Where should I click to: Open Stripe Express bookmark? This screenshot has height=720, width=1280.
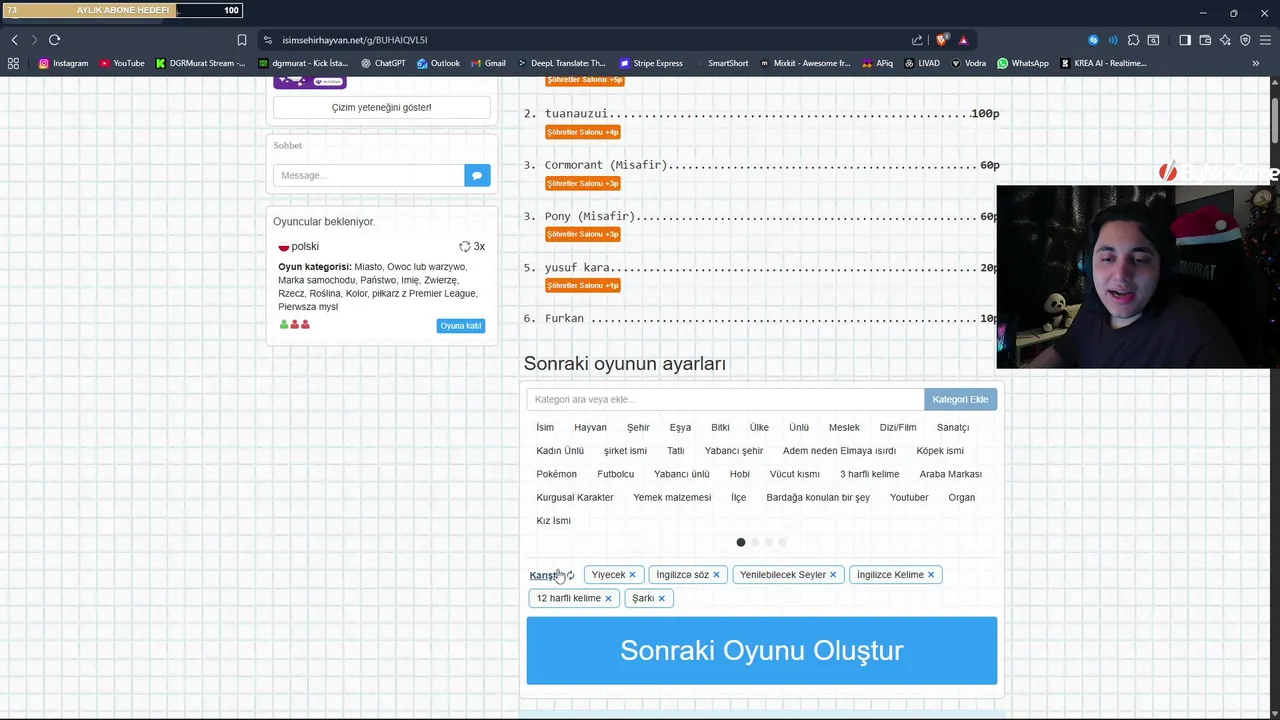pos(651,63)
